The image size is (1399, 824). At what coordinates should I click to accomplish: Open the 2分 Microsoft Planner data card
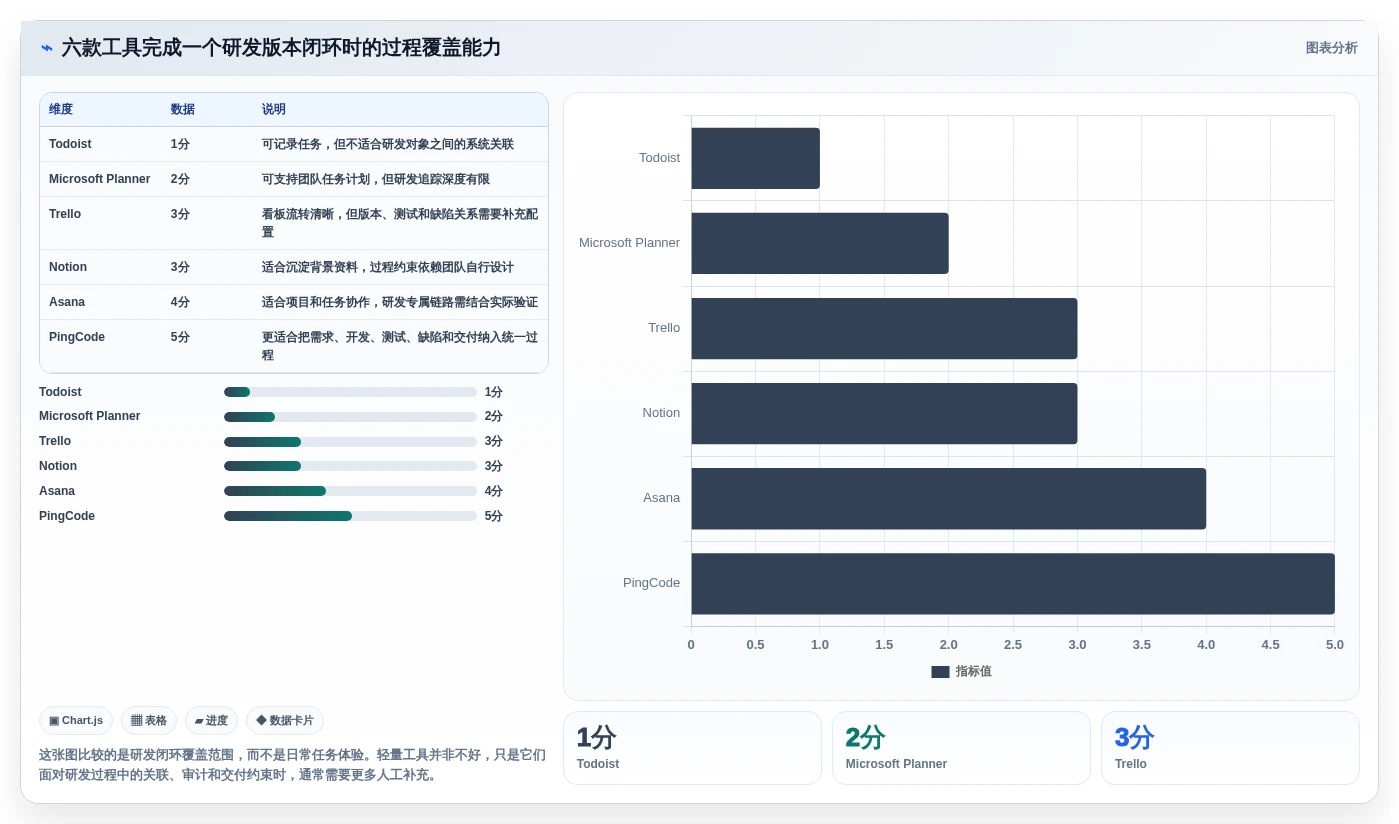961,748
